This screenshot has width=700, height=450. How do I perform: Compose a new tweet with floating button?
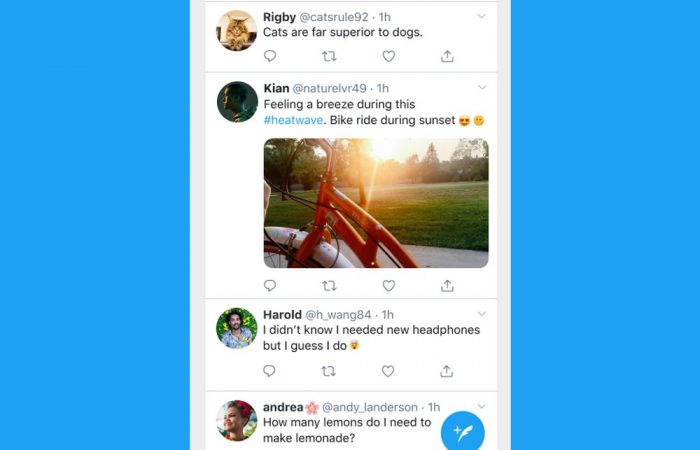tap(463, 432)
